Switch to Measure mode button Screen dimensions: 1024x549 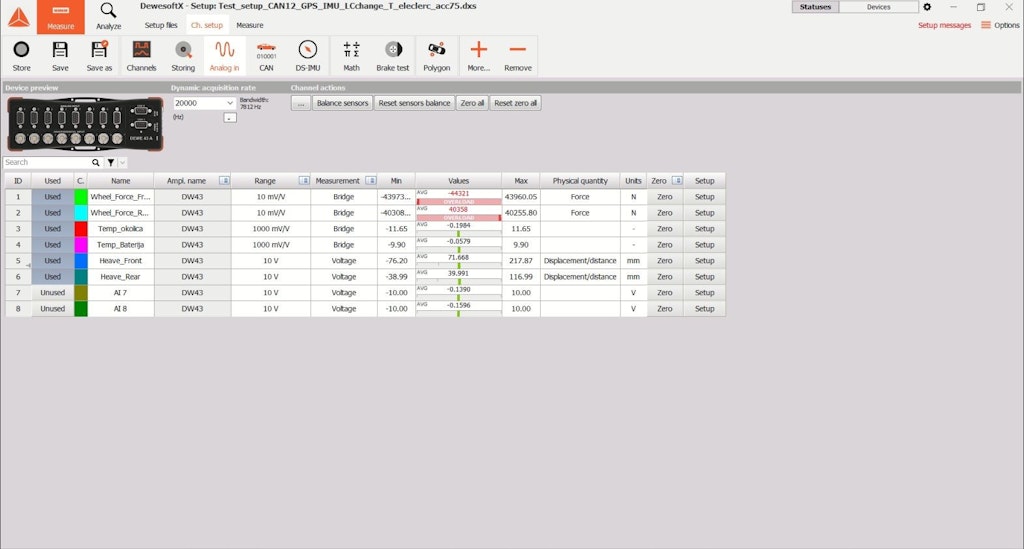[x=61, y=16]
